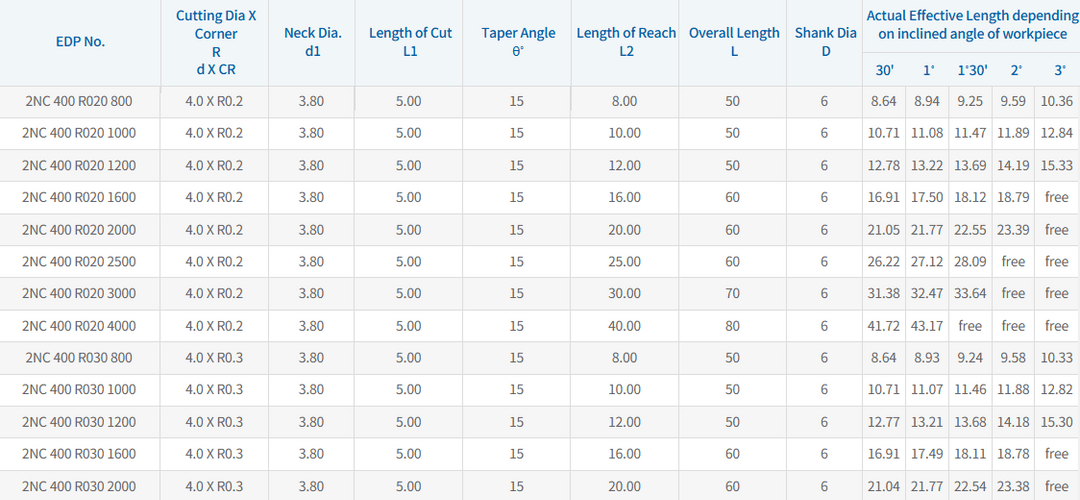Click the Cutting Dia X Corner R header

tap(216, 41)
